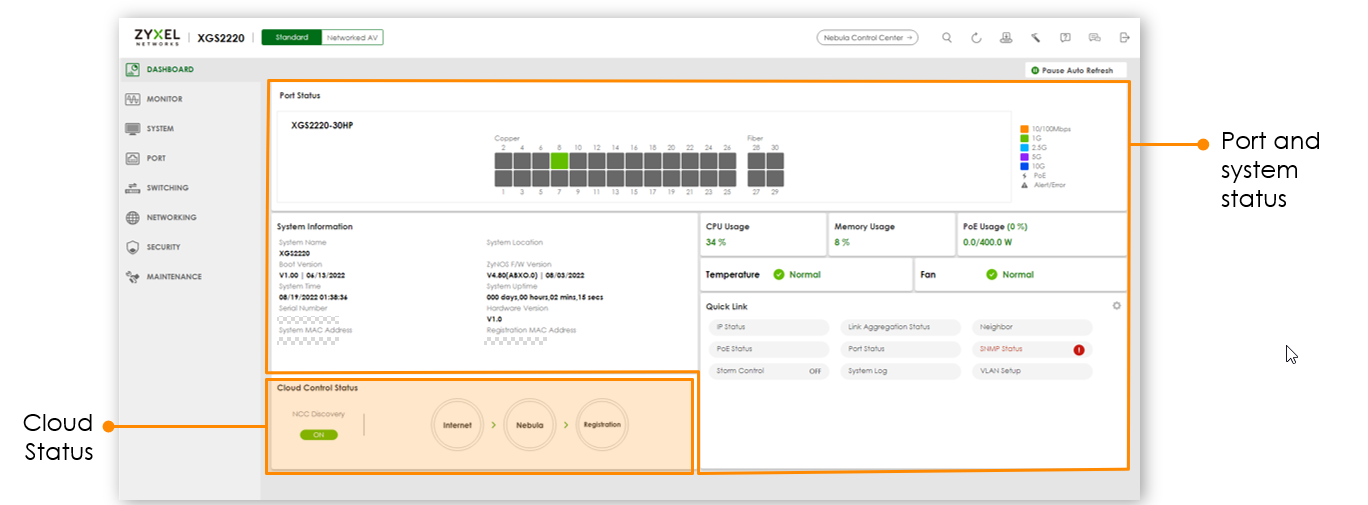Pause Auto Refresh on dashboard
The image size is (1368, 505).
click(1076, 71)
